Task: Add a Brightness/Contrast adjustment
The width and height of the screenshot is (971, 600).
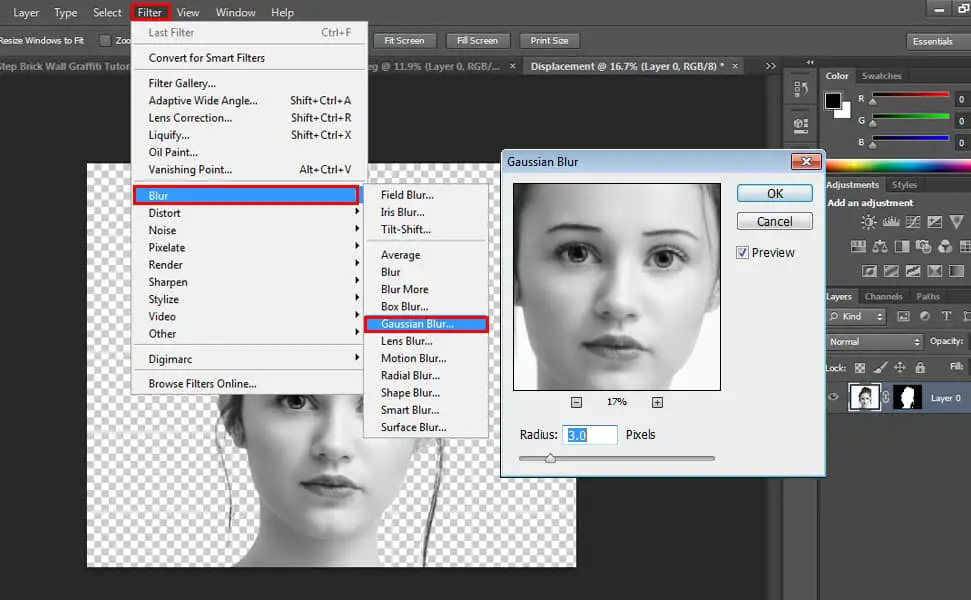Action: 868,222
